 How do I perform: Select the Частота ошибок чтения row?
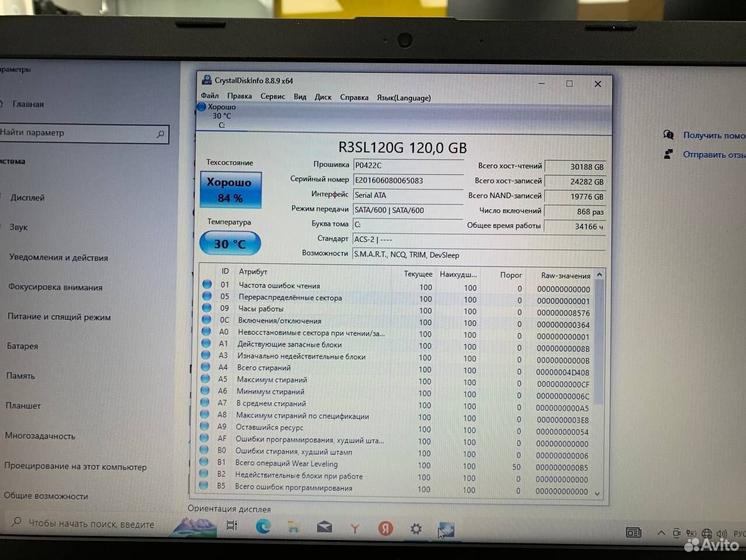397,287
